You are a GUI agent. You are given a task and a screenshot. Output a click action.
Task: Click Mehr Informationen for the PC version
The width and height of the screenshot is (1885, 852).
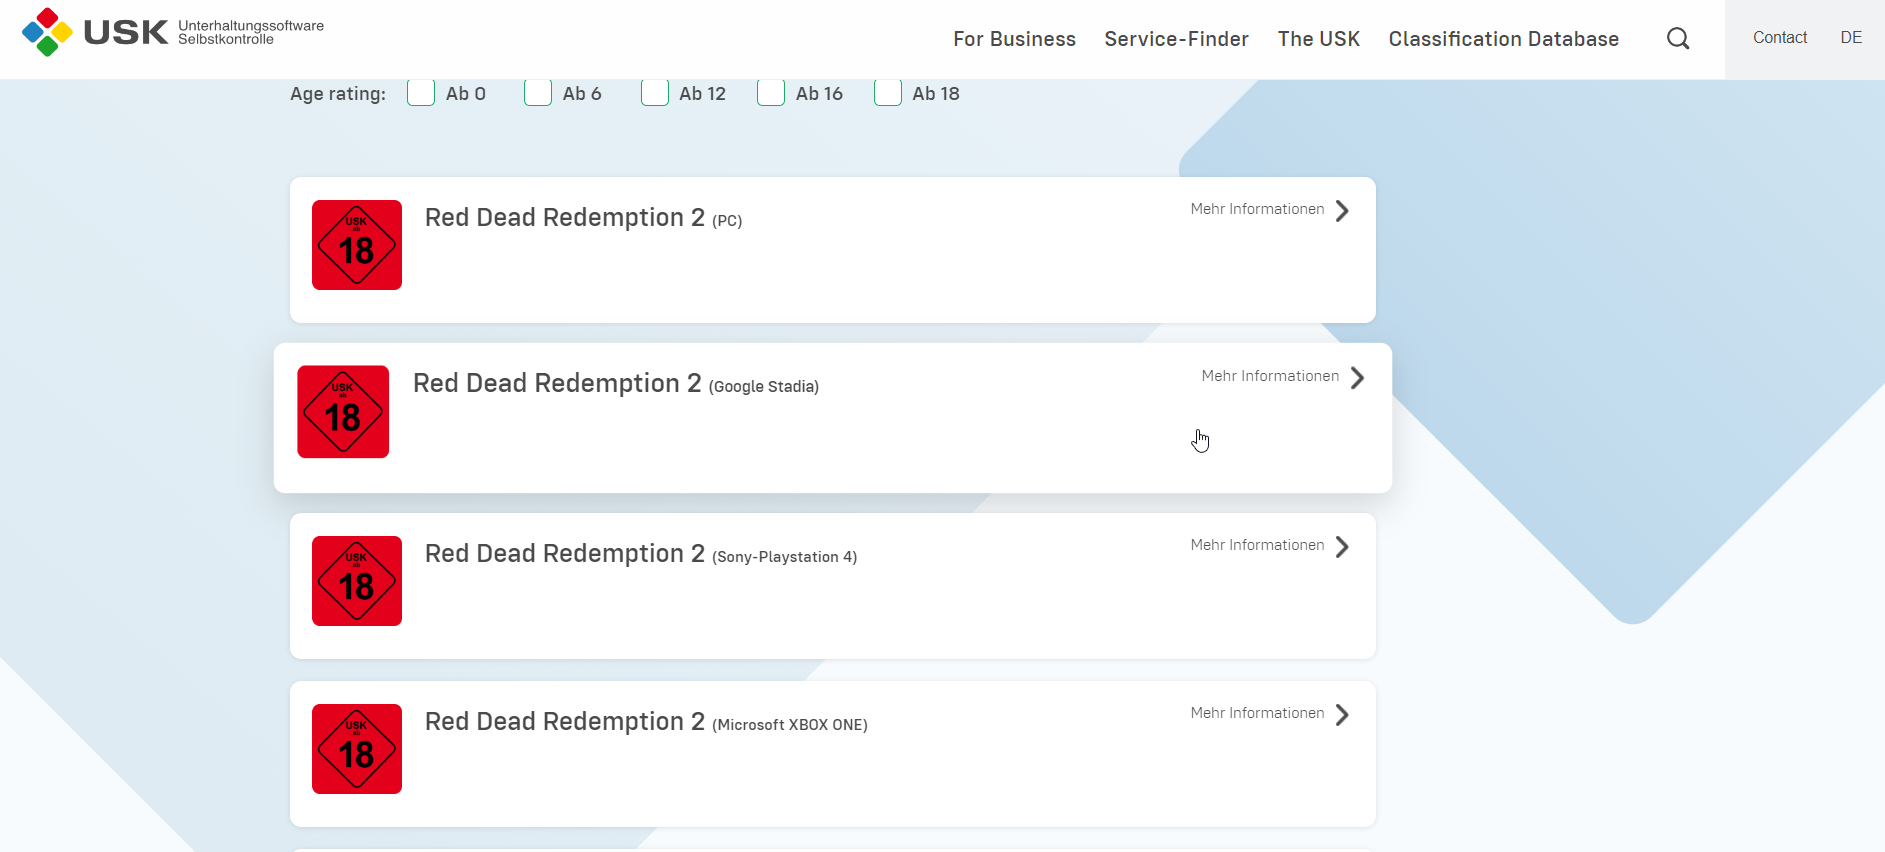click(x=1257, y=209)
